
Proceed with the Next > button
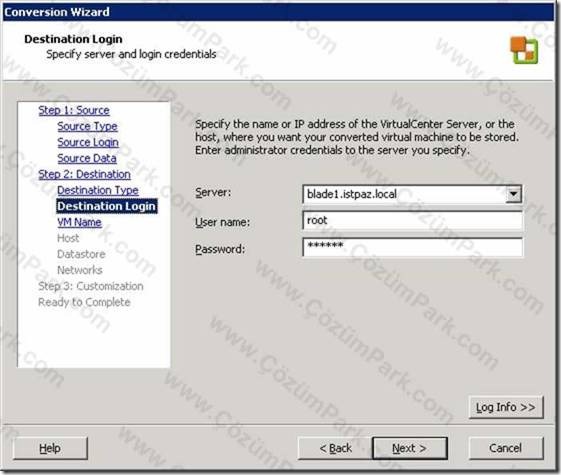(410, 448)
